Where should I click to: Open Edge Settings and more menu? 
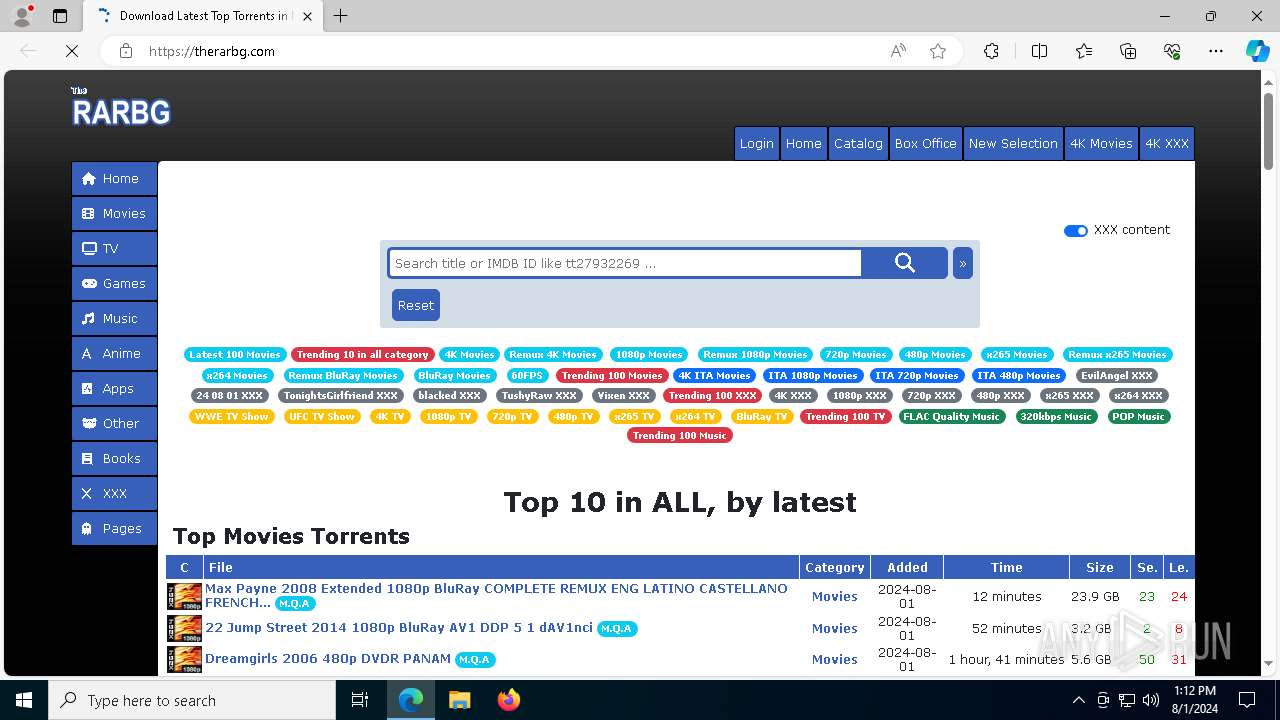pyautogui.click(x=1216, y=51)
